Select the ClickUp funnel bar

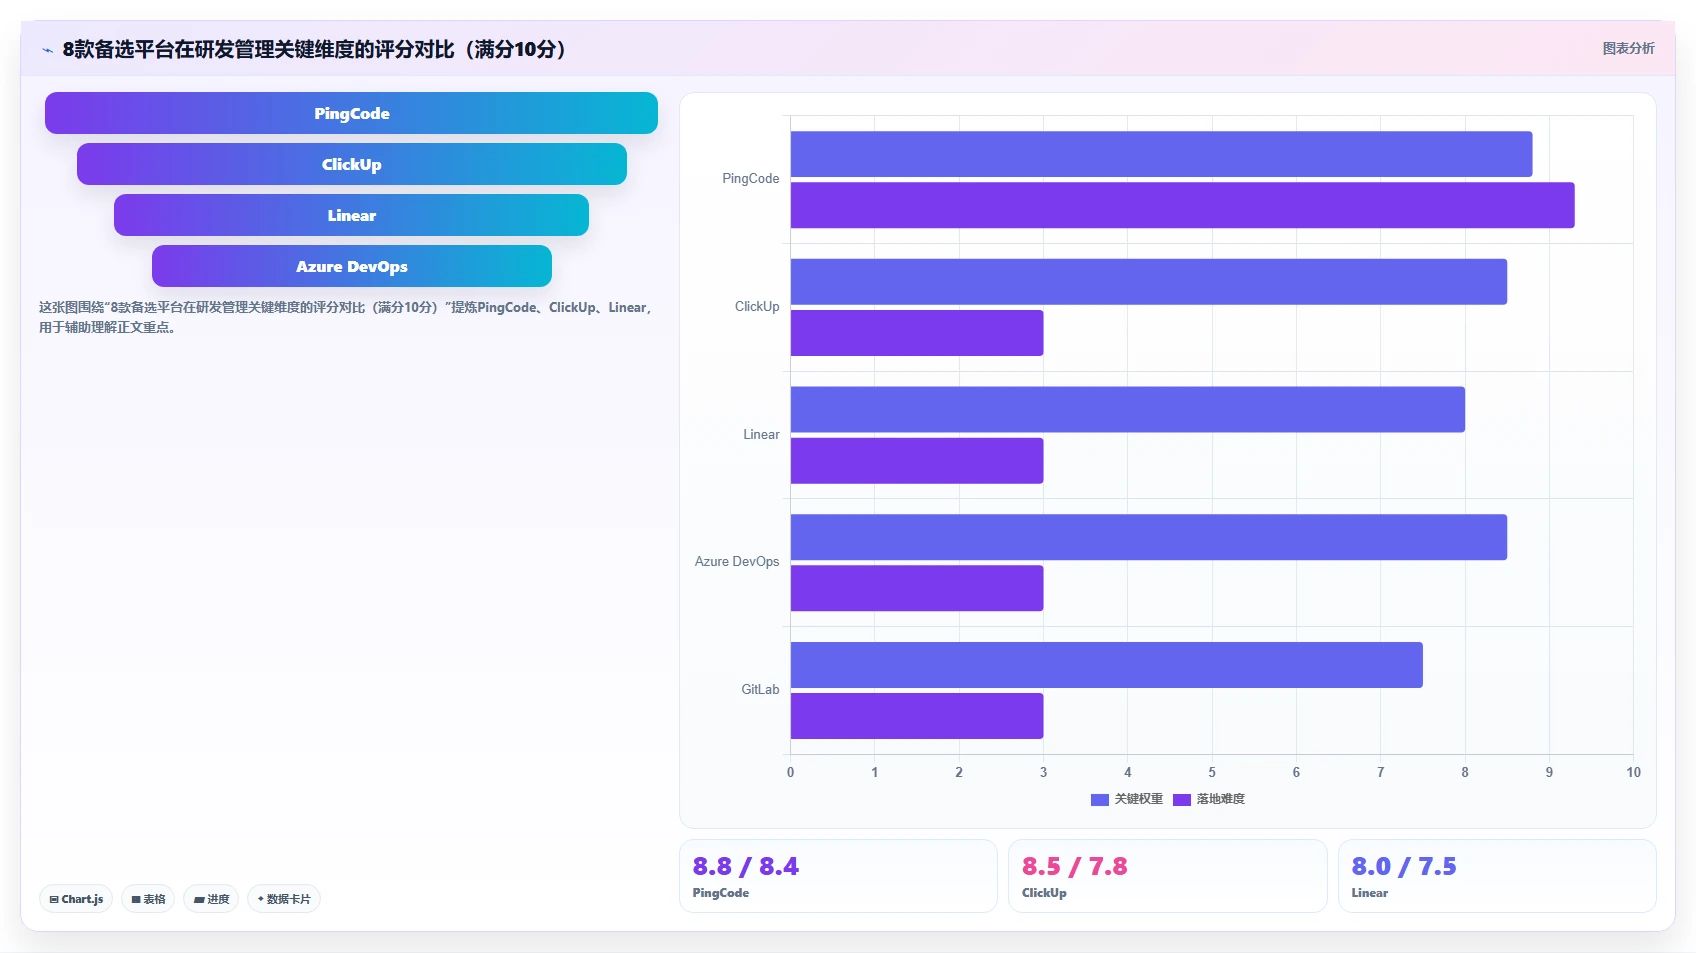click(x=352, y=164)
